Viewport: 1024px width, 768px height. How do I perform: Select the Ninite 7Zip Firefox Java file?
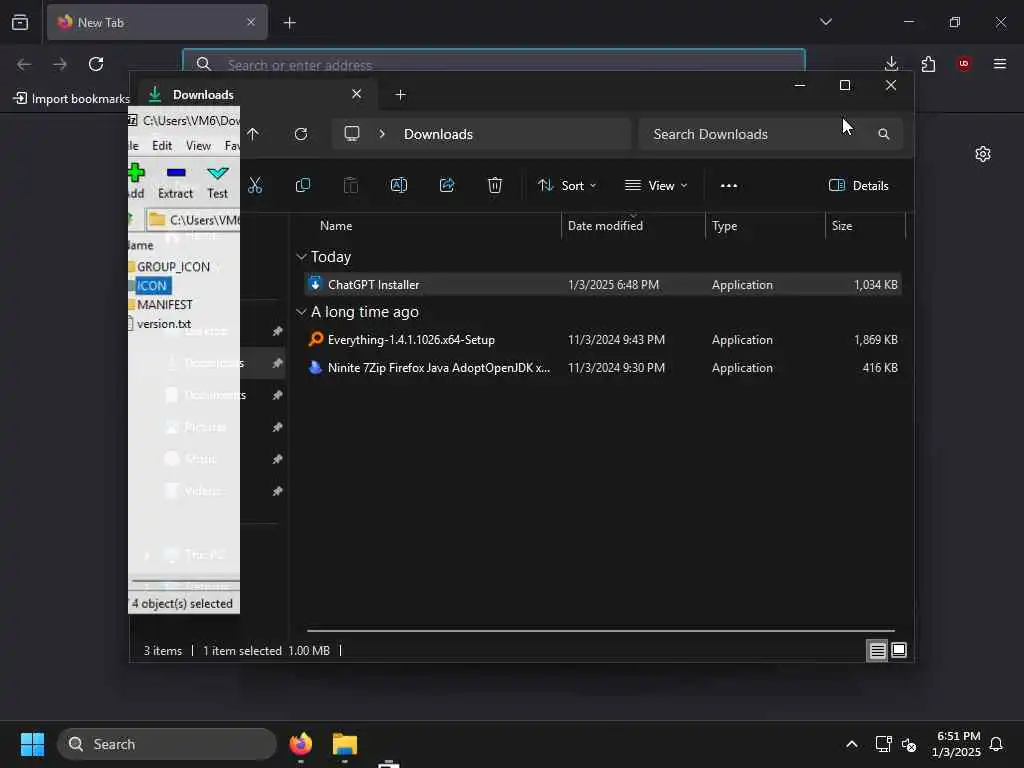pyautogui.click(x=602, y=368)
